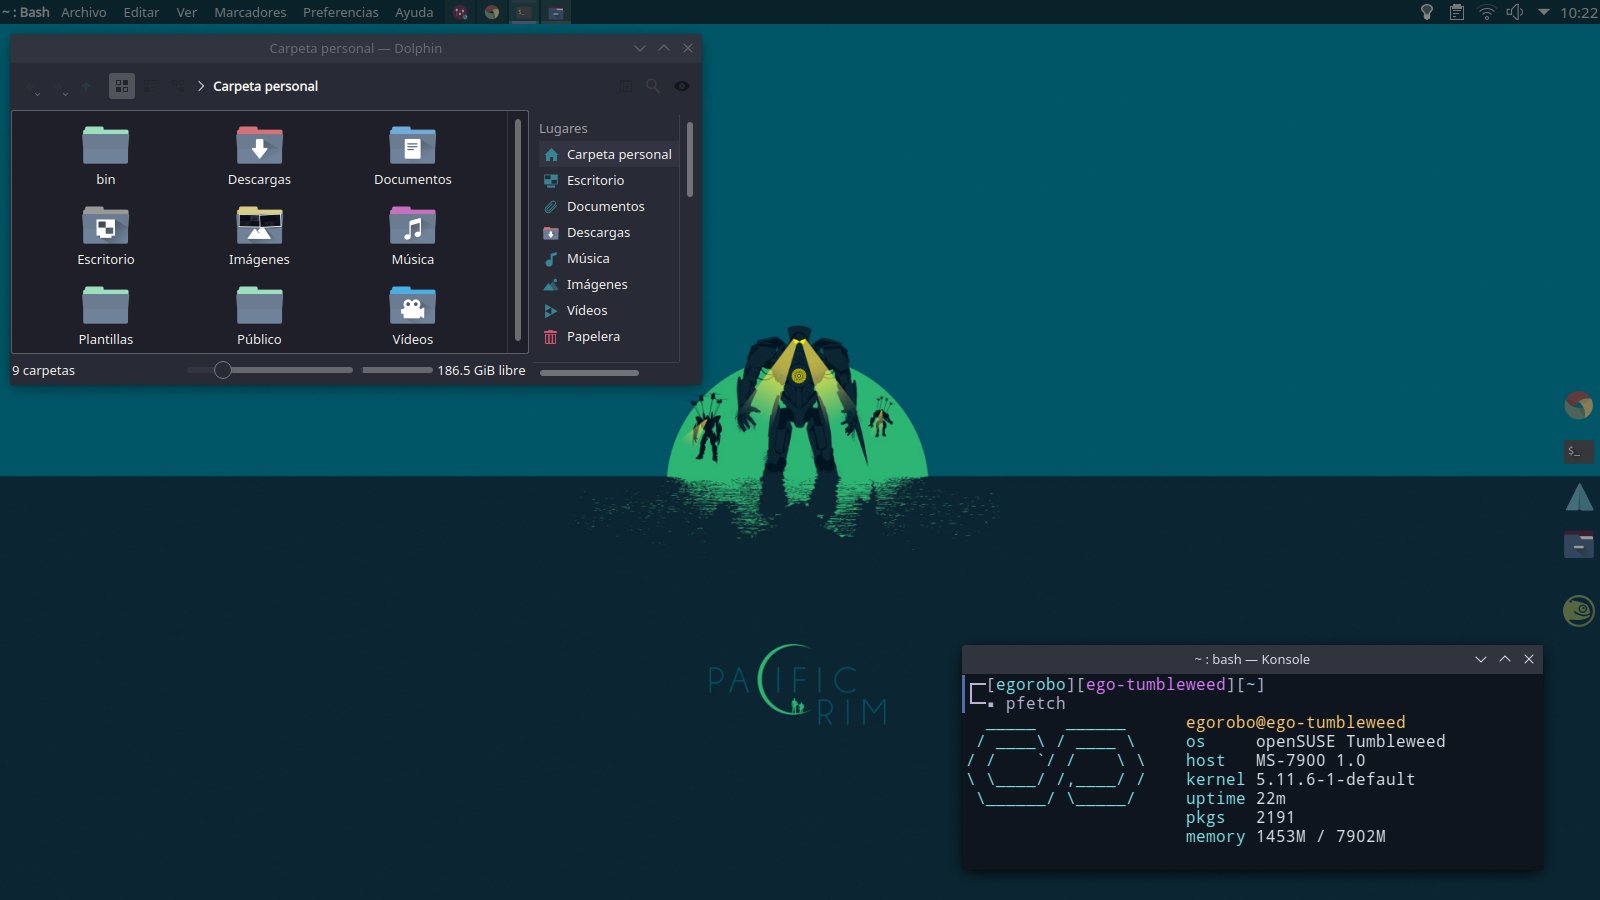Toggle split view icon in Dolphin toolbar
Screen dimensions: 1600x900
pyautogui.click(x=625, y=86)
